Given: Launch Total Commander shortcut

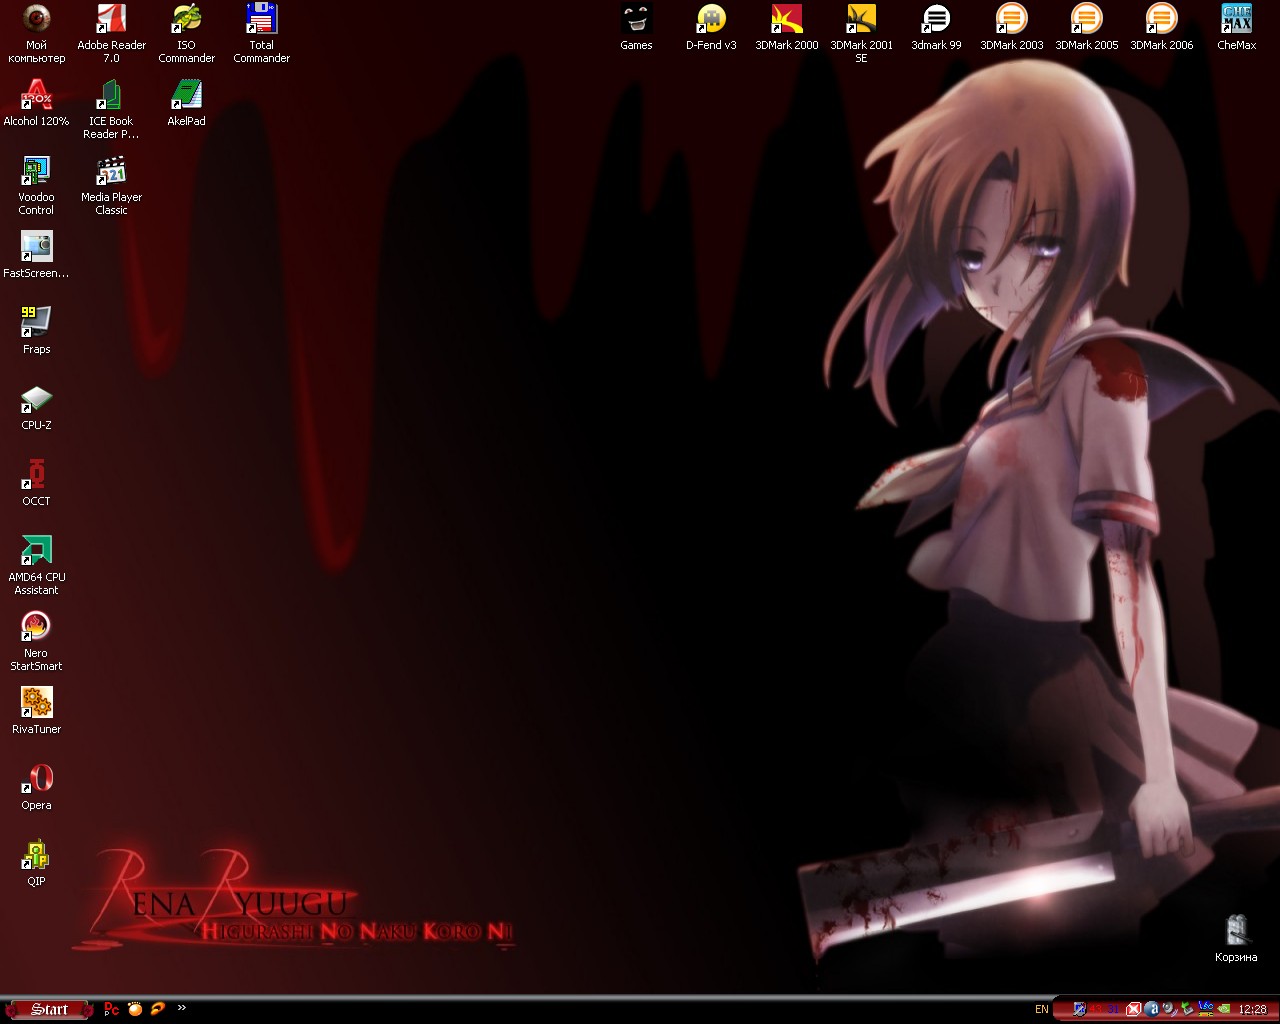Looking at the screenshot, I should point(261,33).
